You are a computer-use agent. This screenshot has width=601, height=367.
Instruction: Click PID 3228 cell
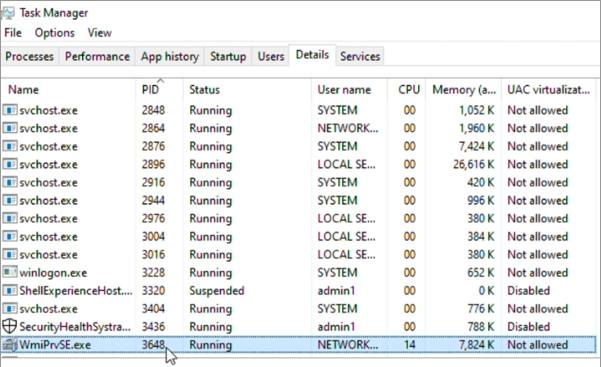[153, 273]
